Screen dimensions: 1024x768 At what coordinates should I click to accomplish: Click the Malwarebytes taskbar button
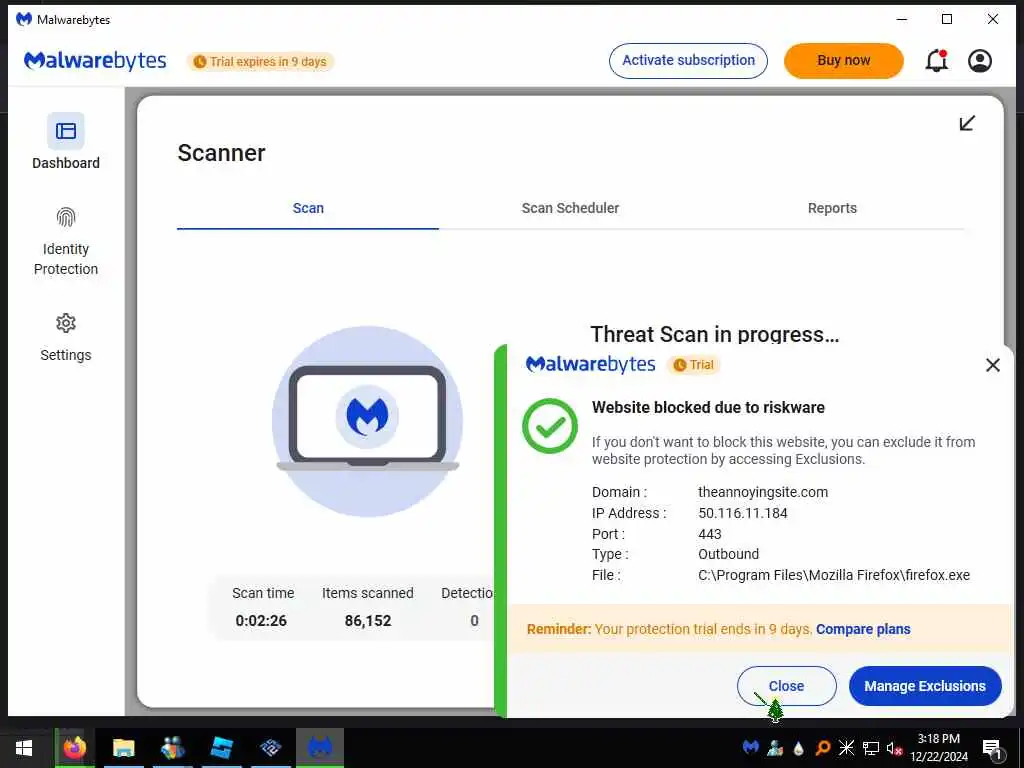(x=319, y=748)
